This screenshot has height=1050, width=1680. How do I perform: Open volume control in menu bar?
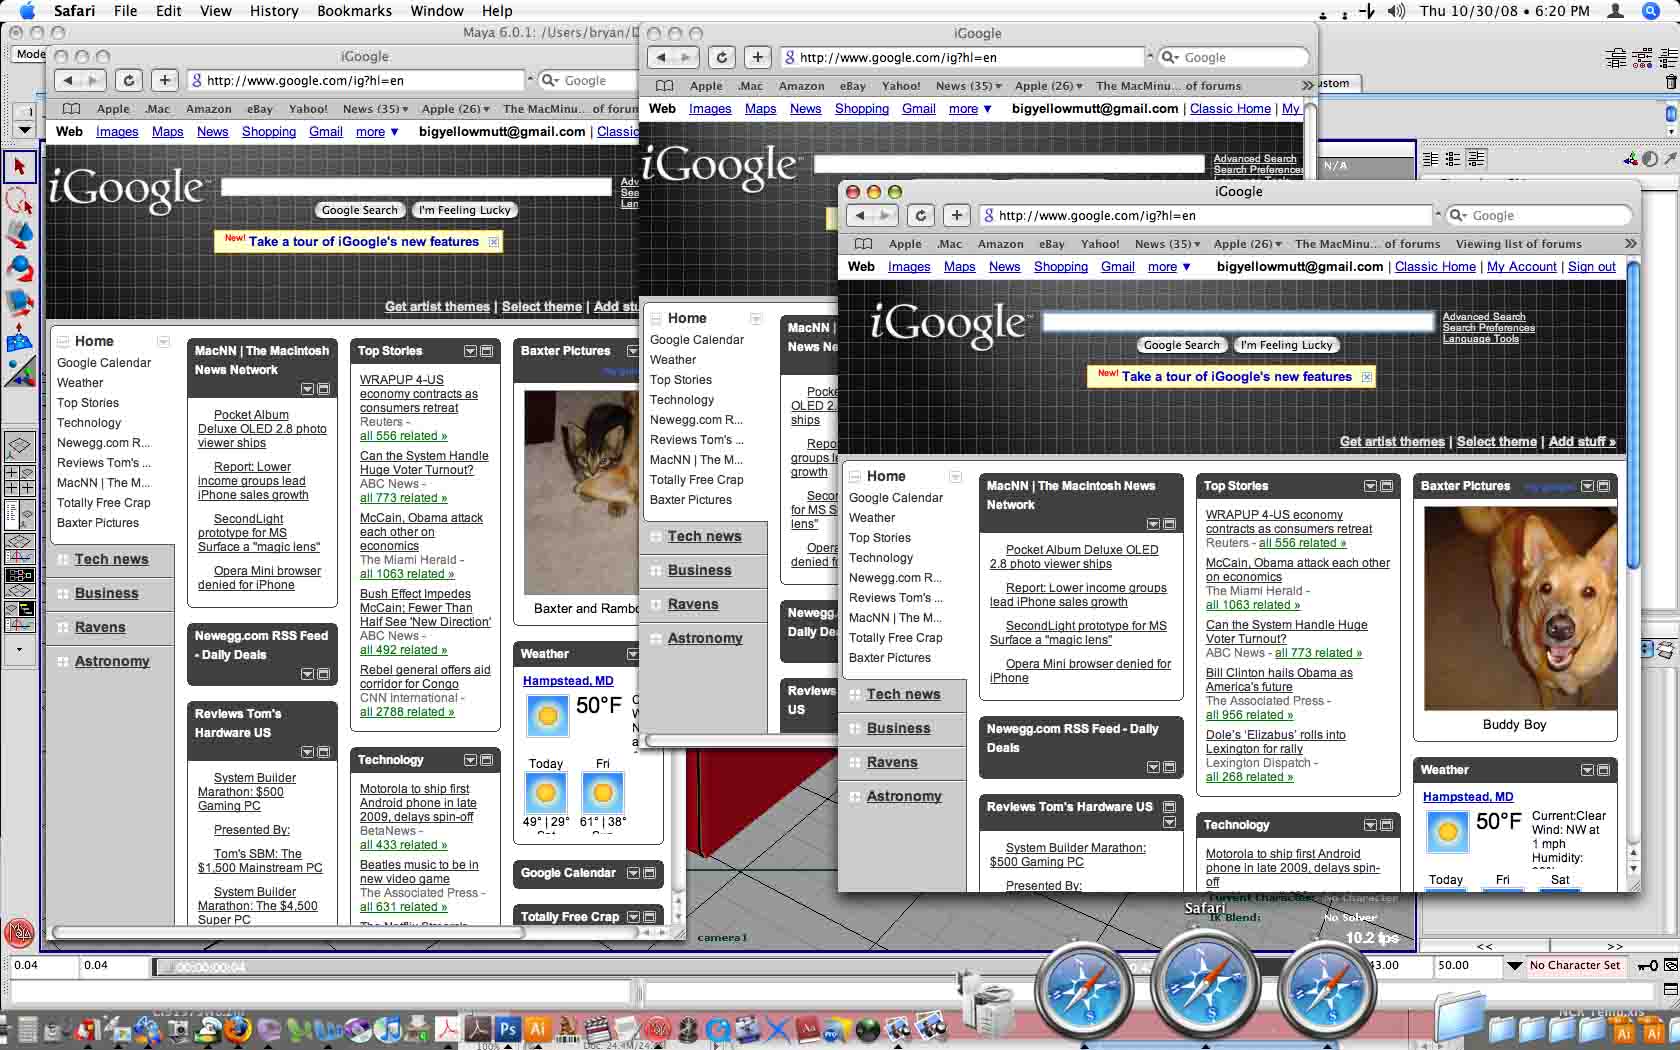click(x=1396, y=11)
